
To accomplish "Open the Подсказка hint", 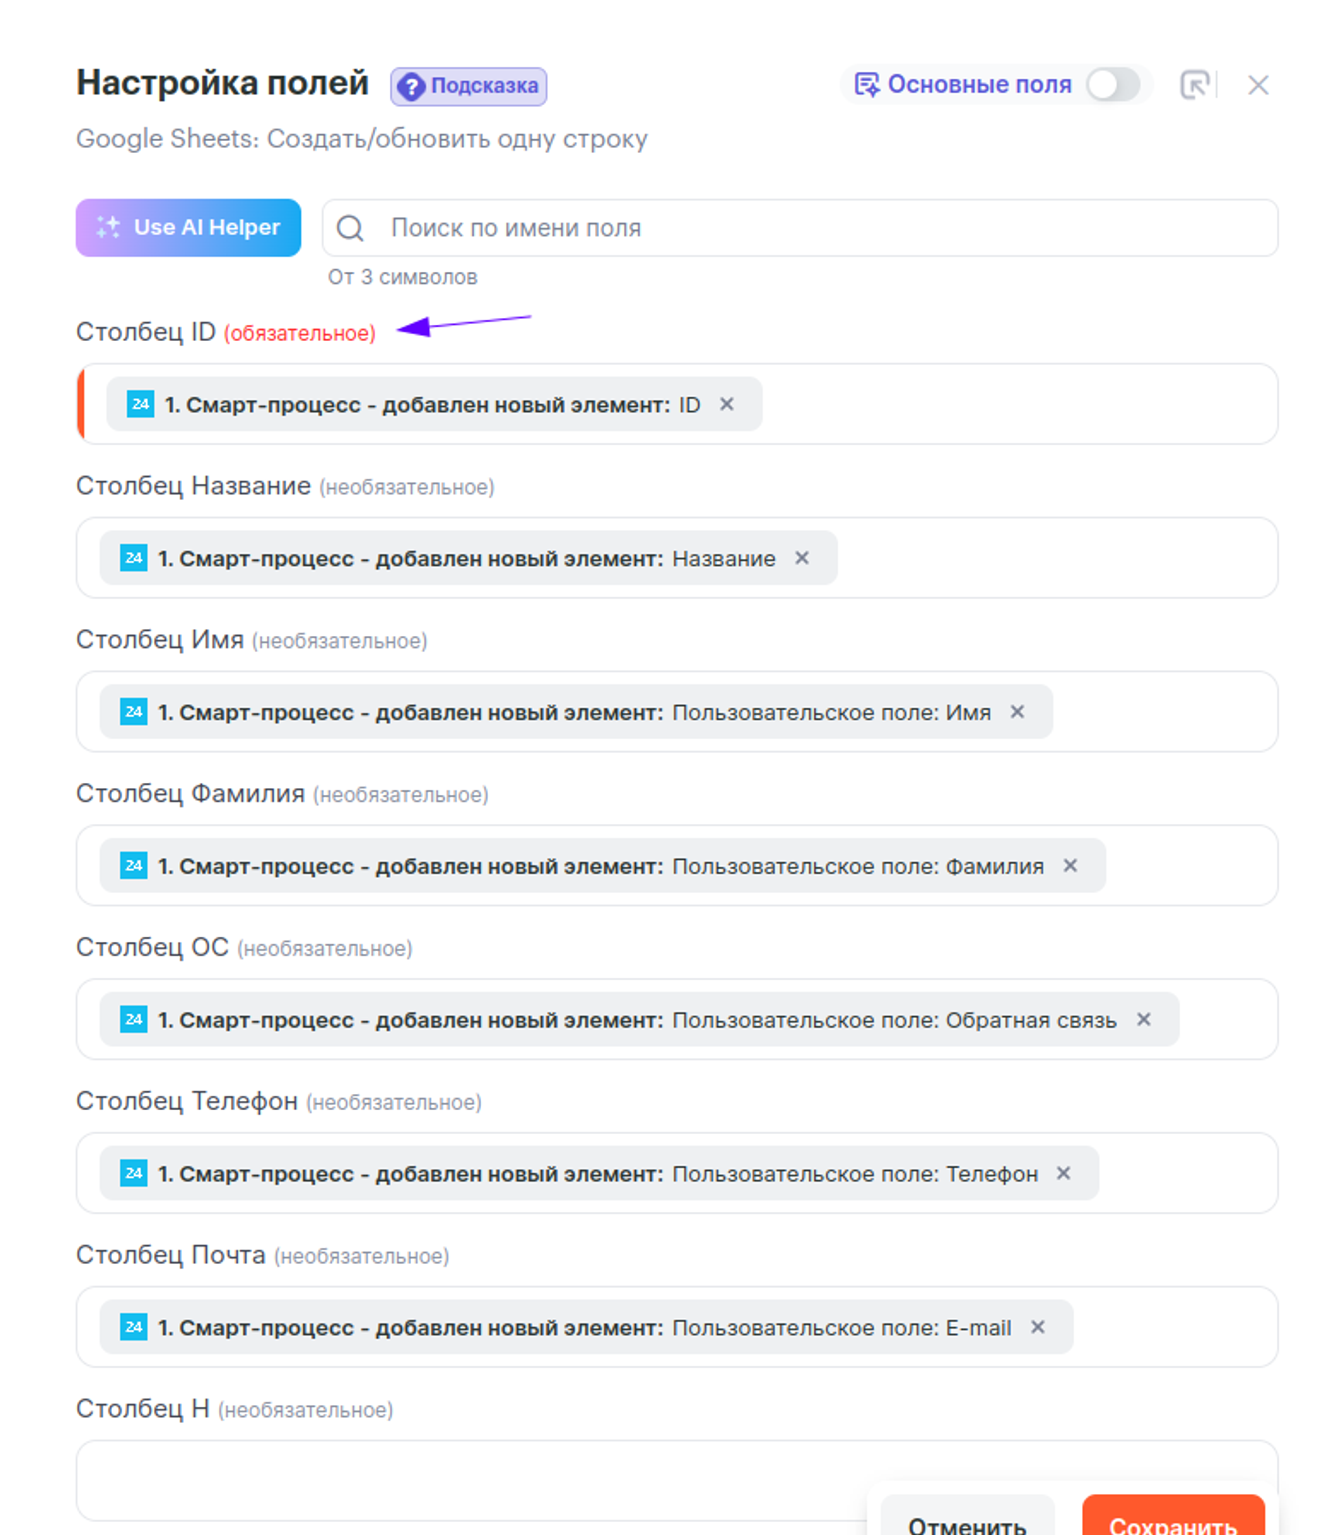I will [469, 86].
